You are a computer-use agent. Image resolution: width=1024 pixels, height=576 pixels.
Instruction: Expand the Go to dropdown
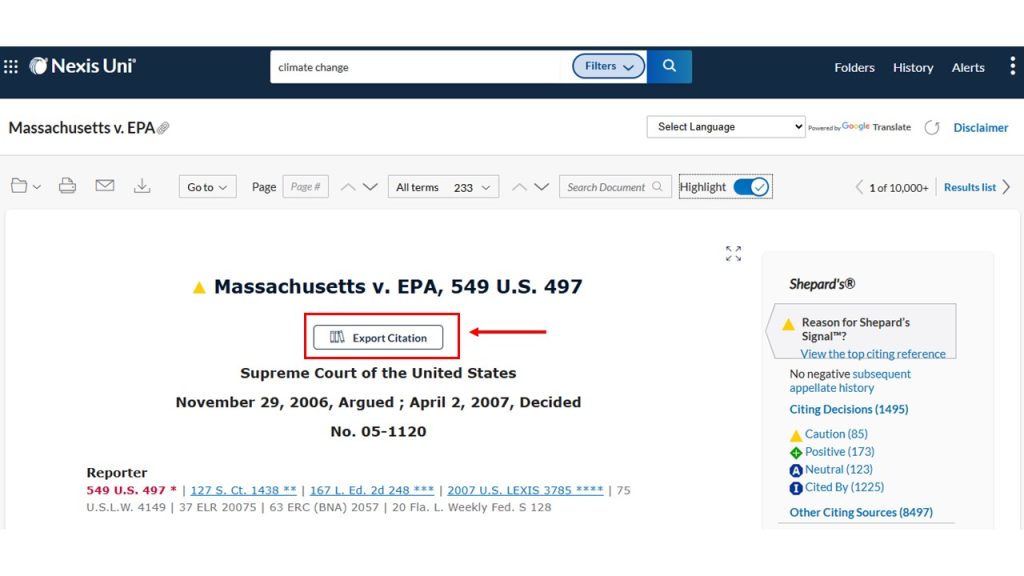207,187
